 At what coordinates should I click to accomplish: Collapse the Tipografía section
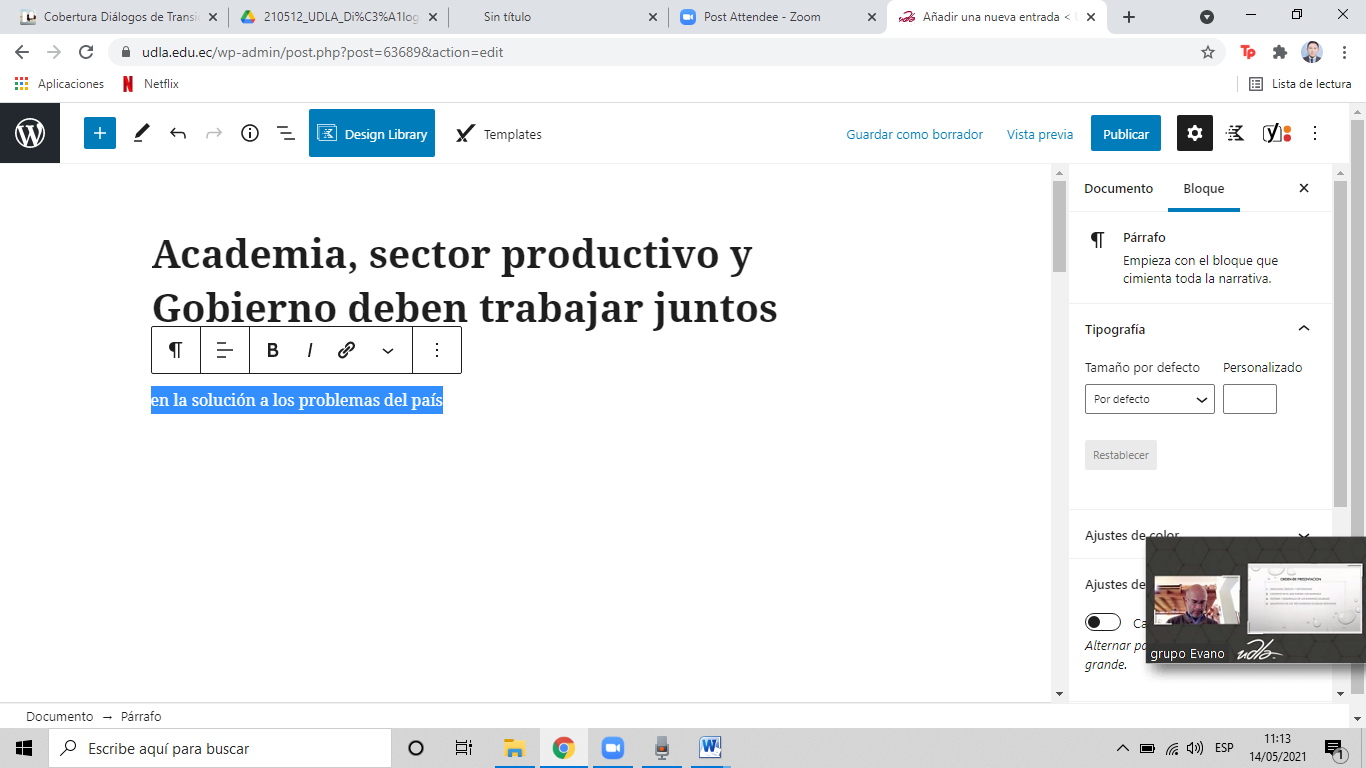(x=1303, y=329)
